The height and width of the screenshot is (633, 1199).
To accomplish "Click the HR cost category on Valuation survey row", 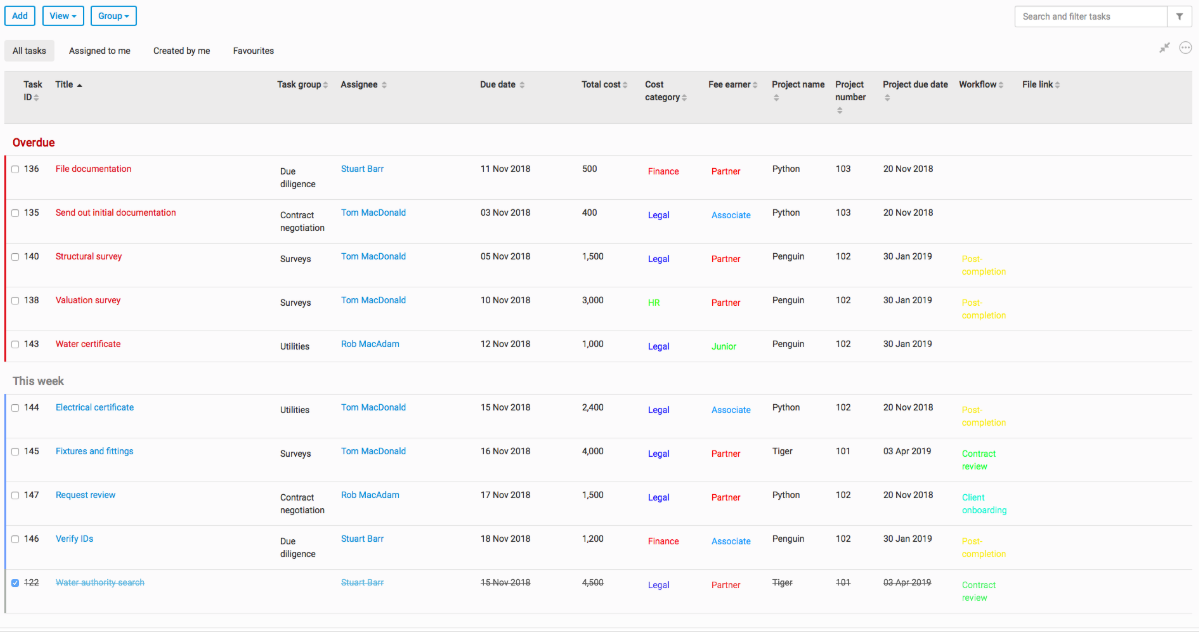I will pyautogui.click(x=654, y=303).
